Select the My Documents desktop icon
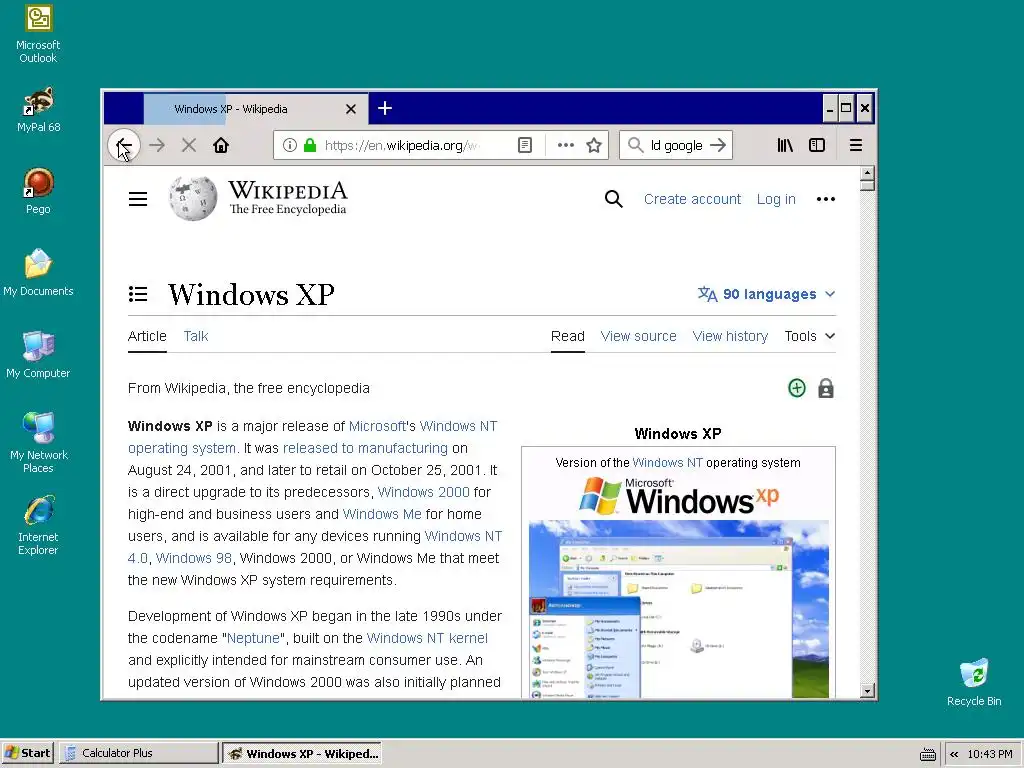The width and height of the screenshot is (1024, 768). pyautogui.click(x=39, y=273)
